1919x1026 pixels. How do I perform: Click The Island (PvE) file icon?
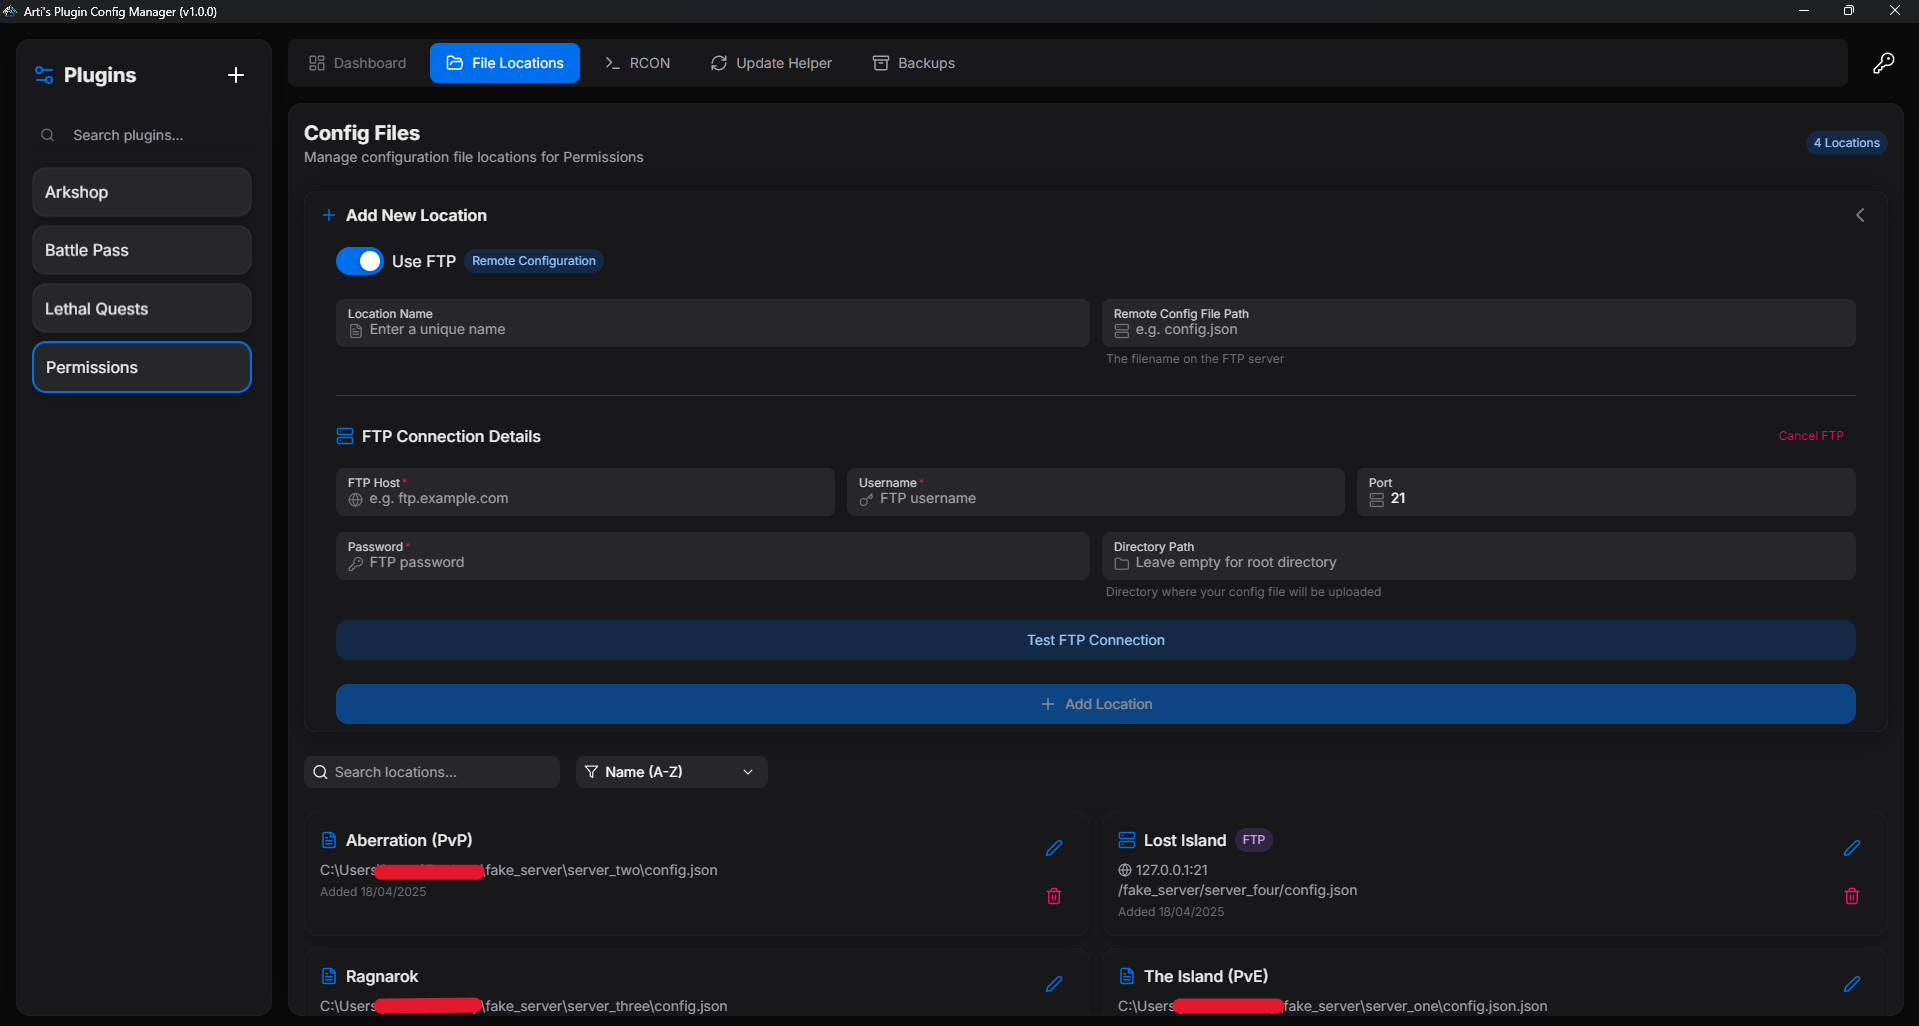[1127, 976]
